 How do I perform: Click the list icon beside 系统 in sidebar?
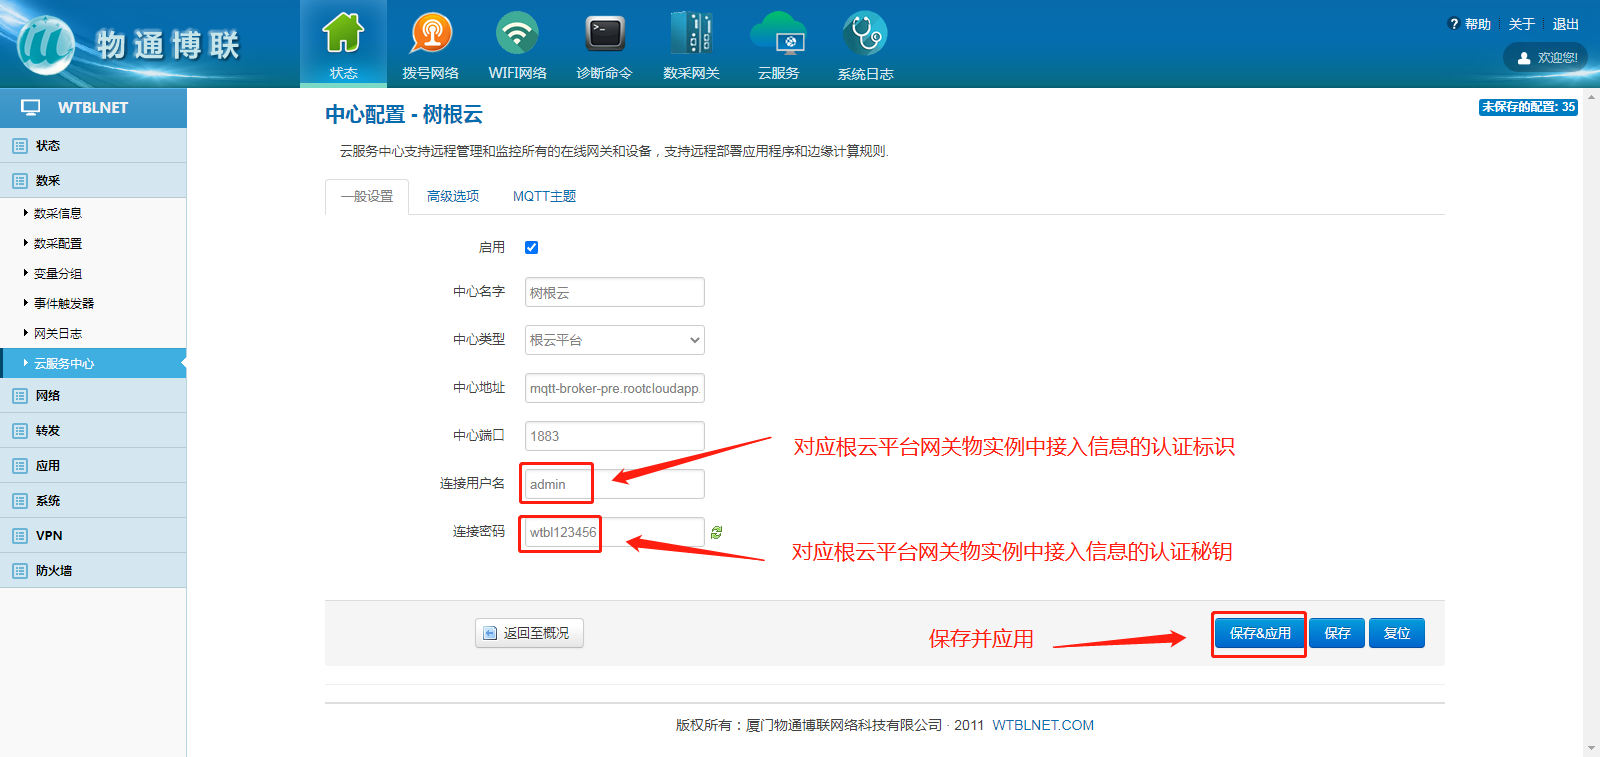coord(20,501)
